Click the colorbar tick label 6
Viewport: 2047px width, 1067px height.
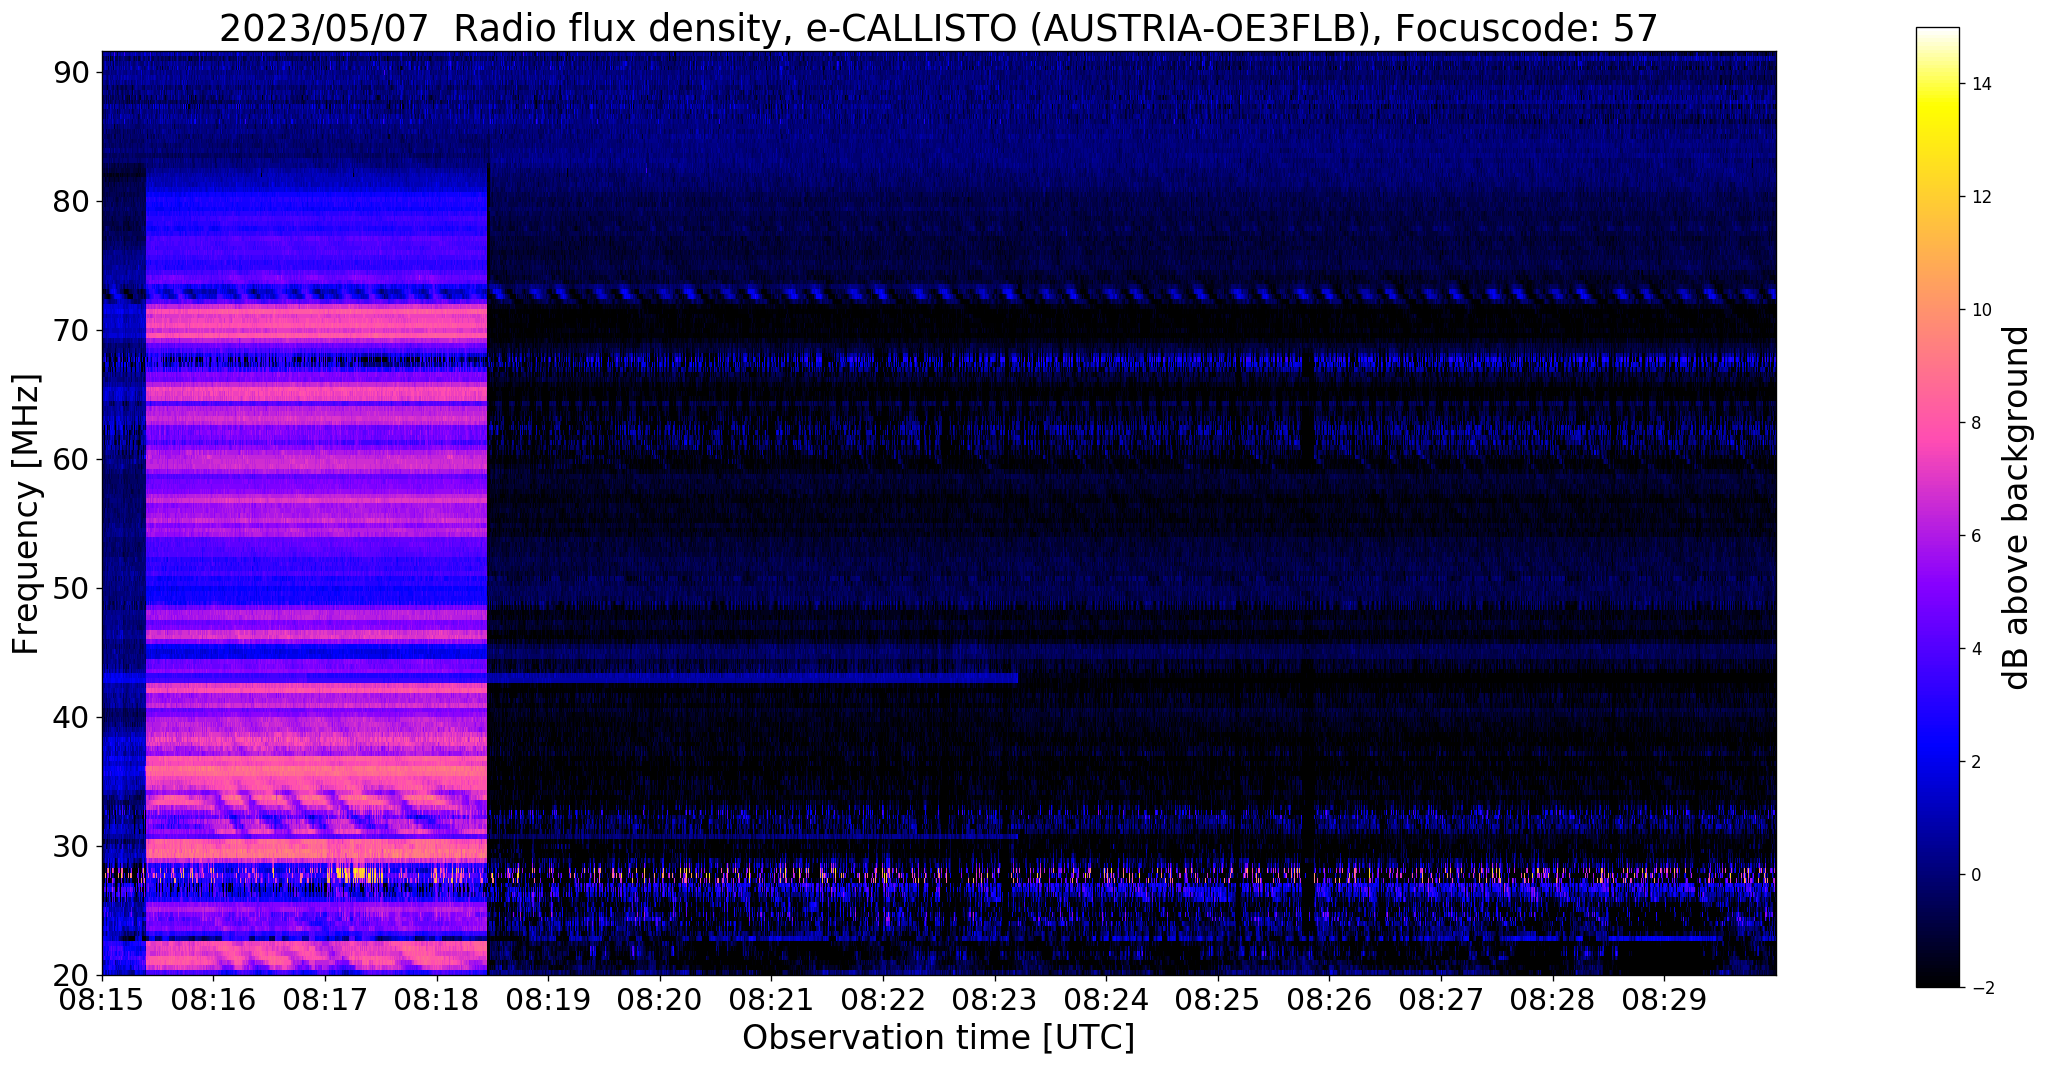coord(1975,536)
